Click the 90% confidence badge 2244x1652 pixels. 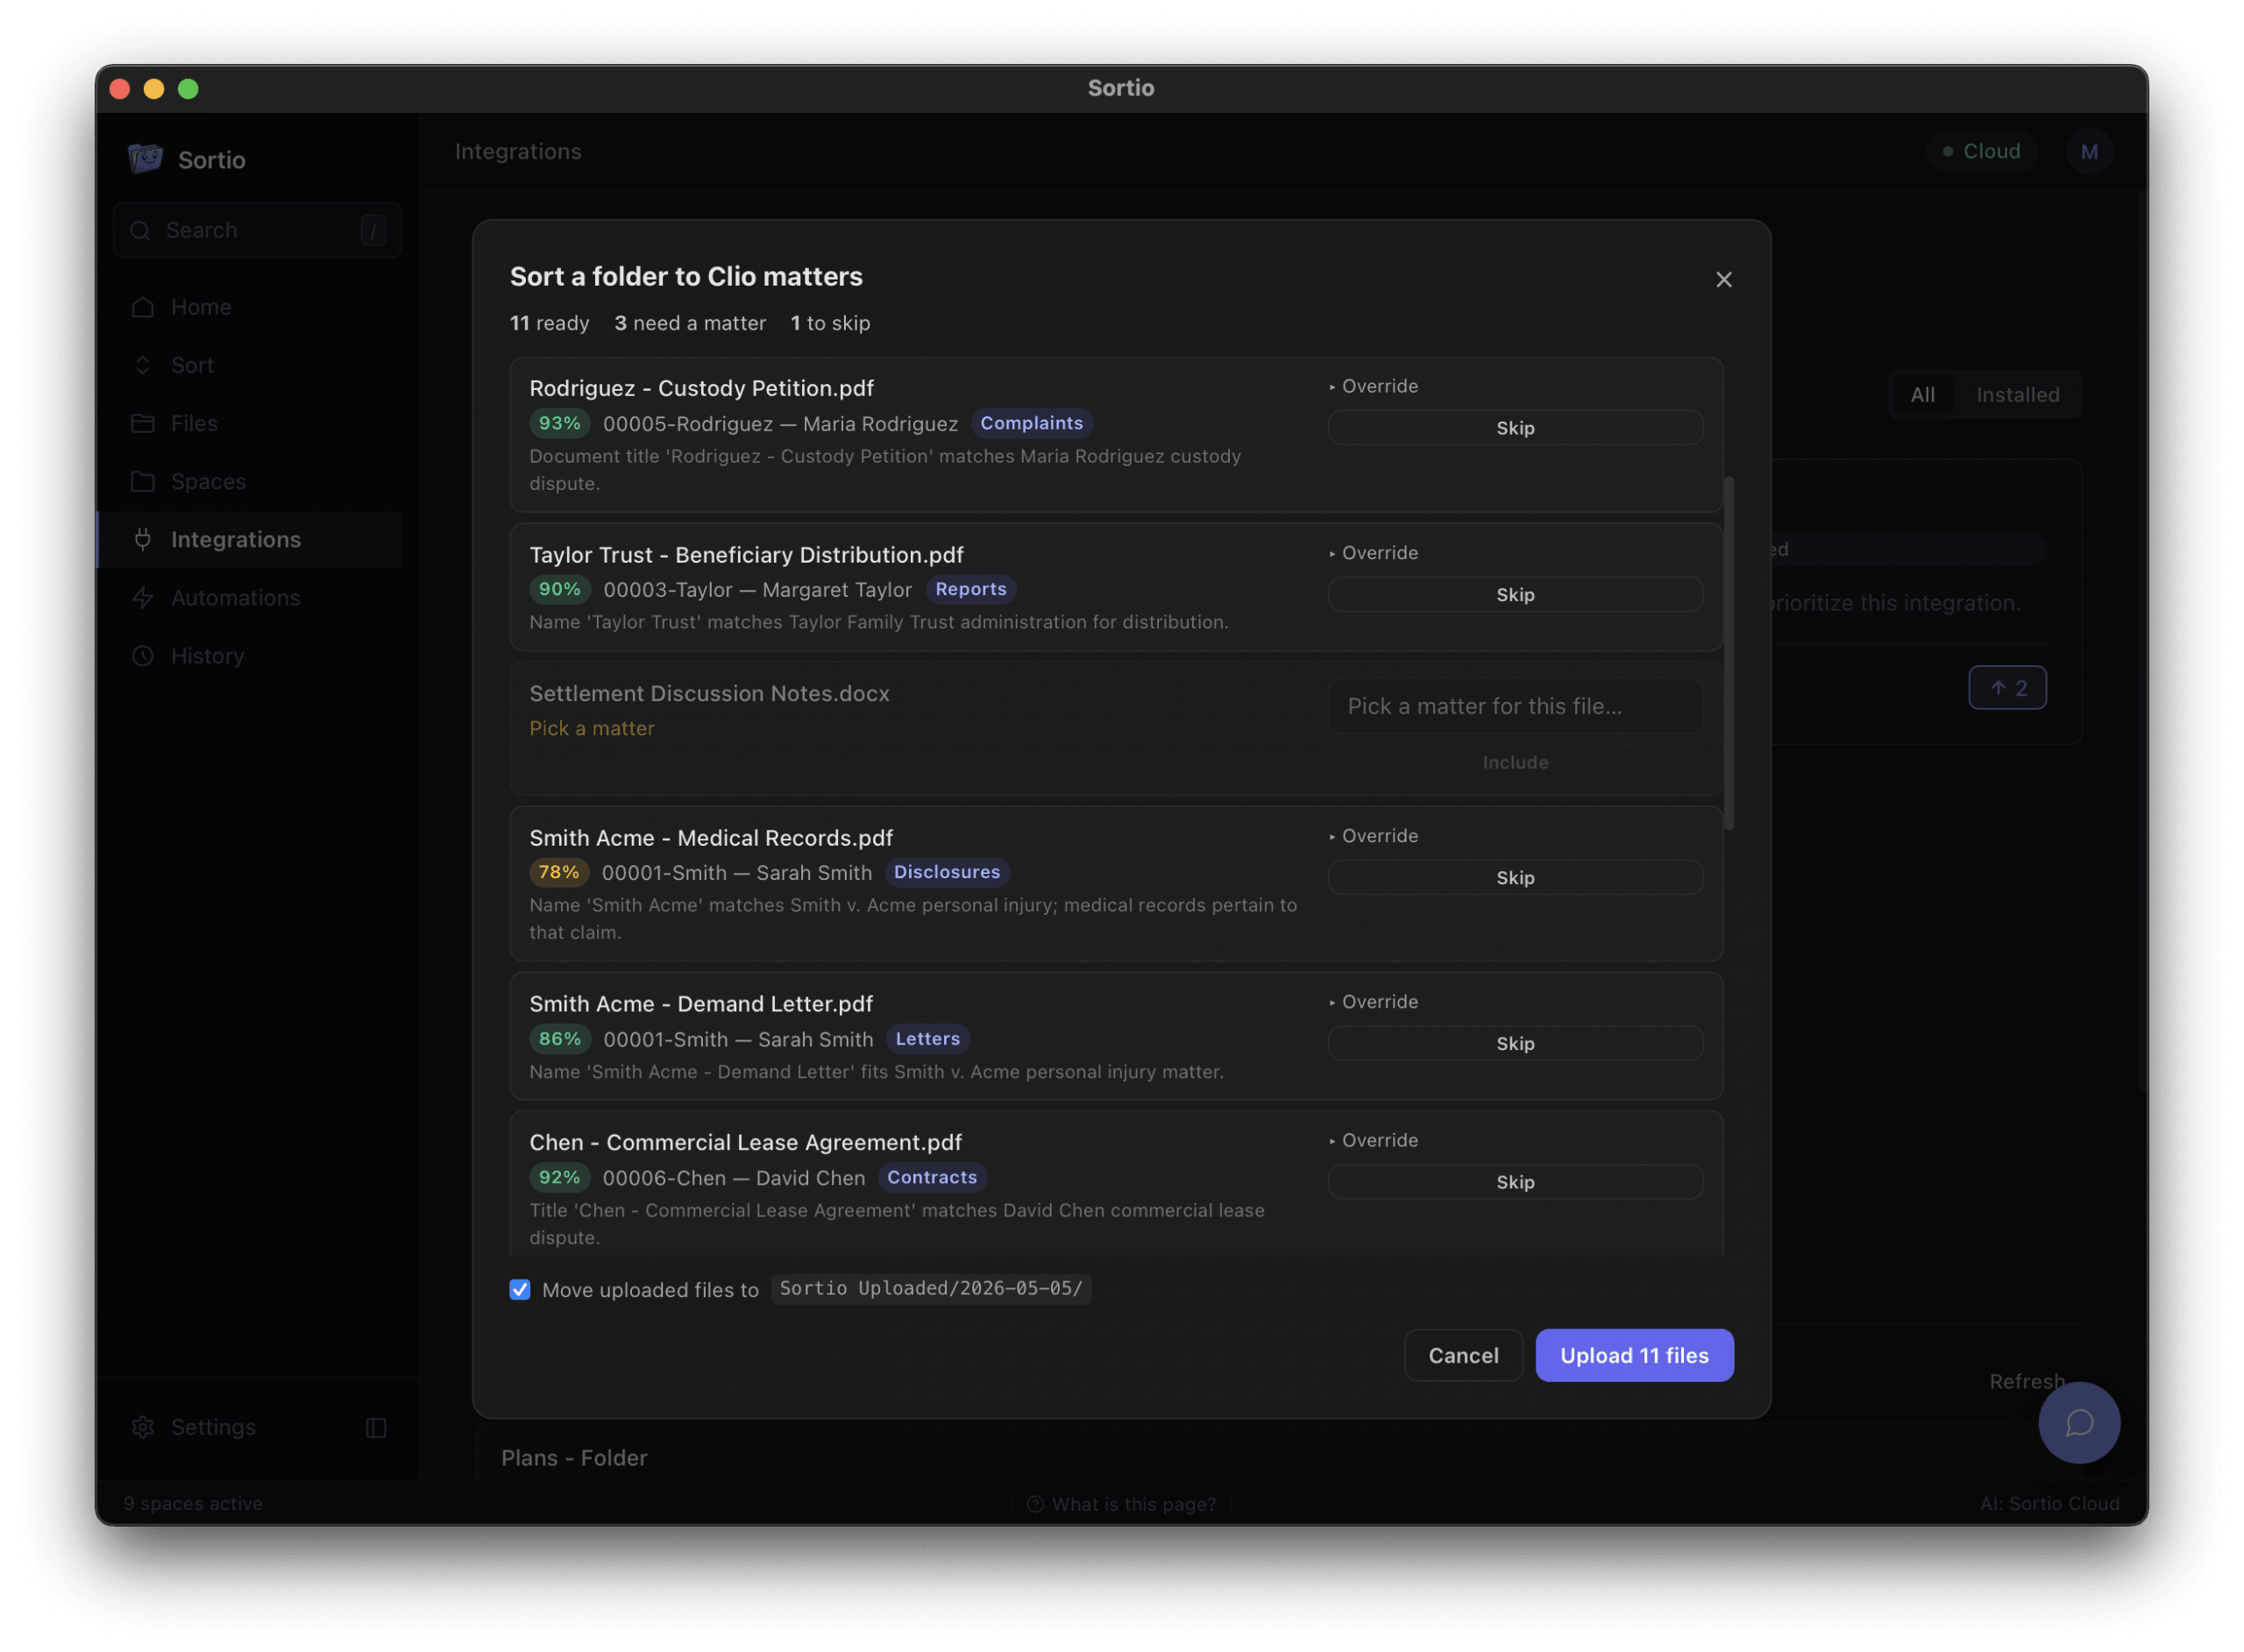click(559, 589)
